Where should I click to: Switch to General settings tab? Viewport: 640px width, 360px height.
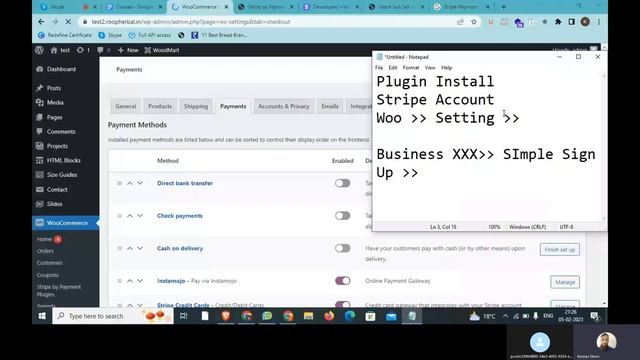click(x=125, y=106)
